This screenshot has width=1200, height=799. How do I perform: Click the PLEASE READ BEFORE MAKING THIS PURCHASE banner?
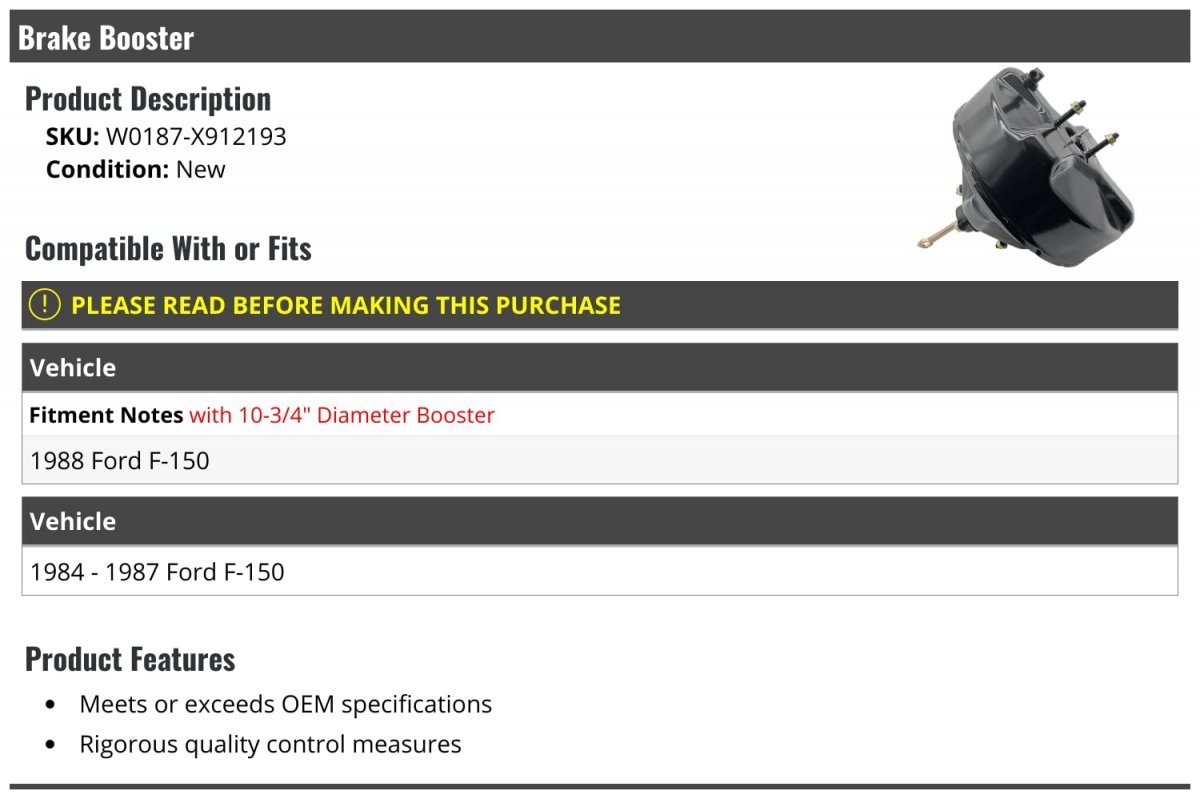tap(600, 305)
